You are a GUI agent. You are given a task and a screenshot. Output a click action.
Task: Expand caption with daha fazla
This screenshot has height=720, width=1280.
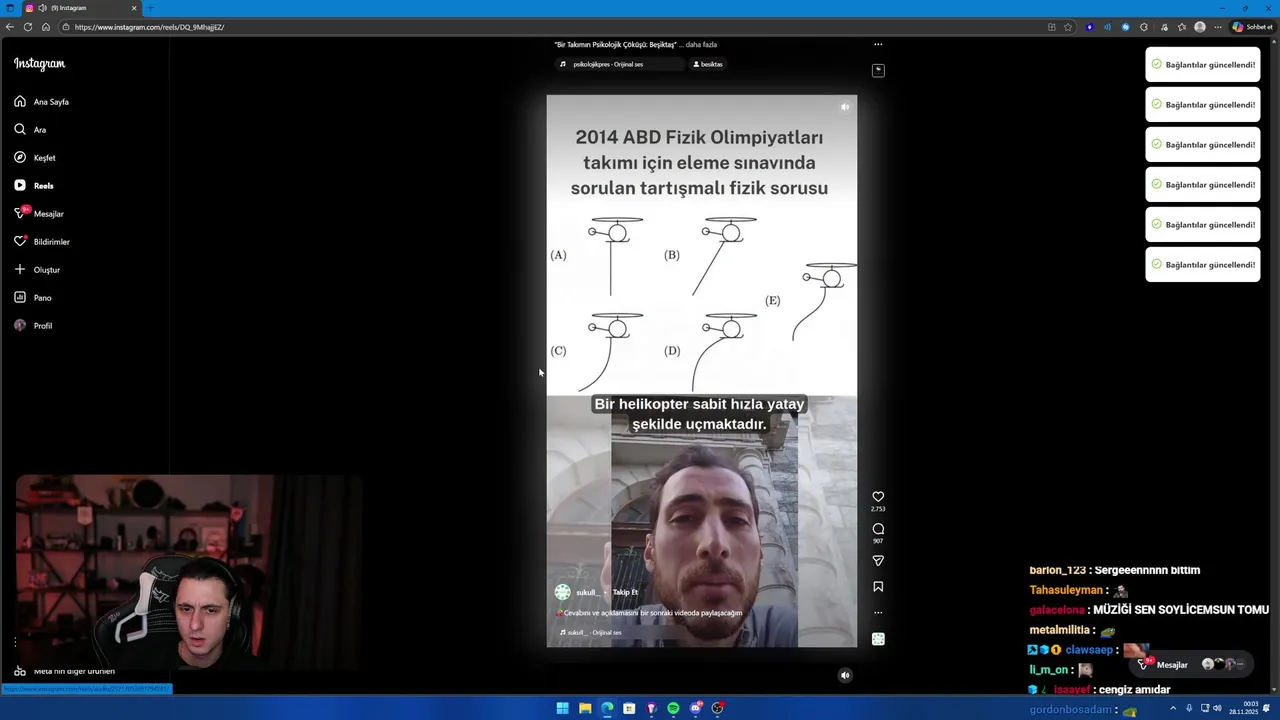(x=701, y=45)
